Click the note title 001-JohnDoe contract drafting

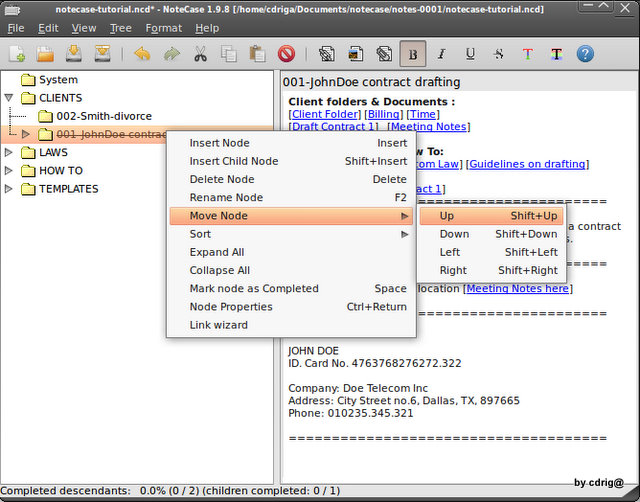(371, 82)
